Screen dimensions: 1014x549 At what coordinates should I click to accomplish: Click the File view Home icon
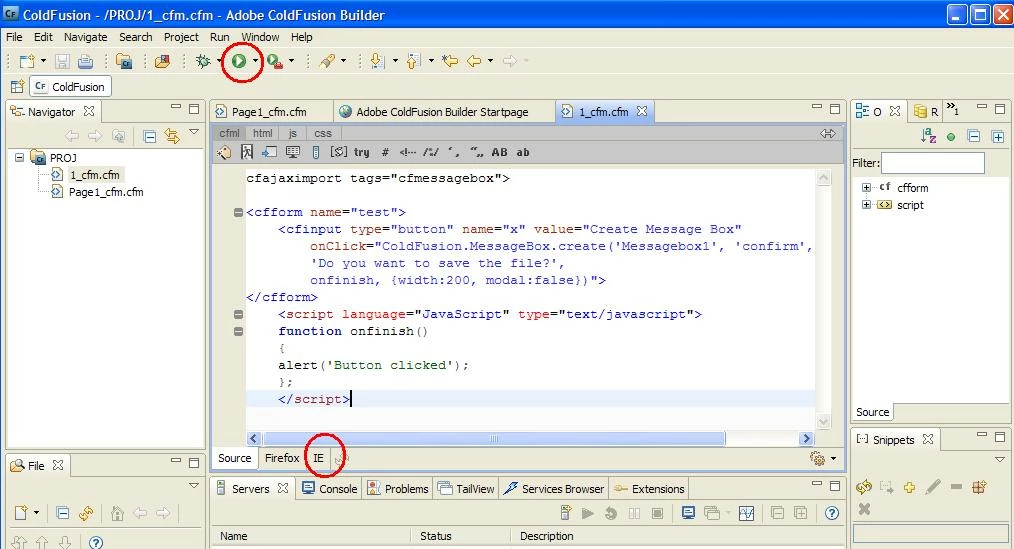coord(117,513)
